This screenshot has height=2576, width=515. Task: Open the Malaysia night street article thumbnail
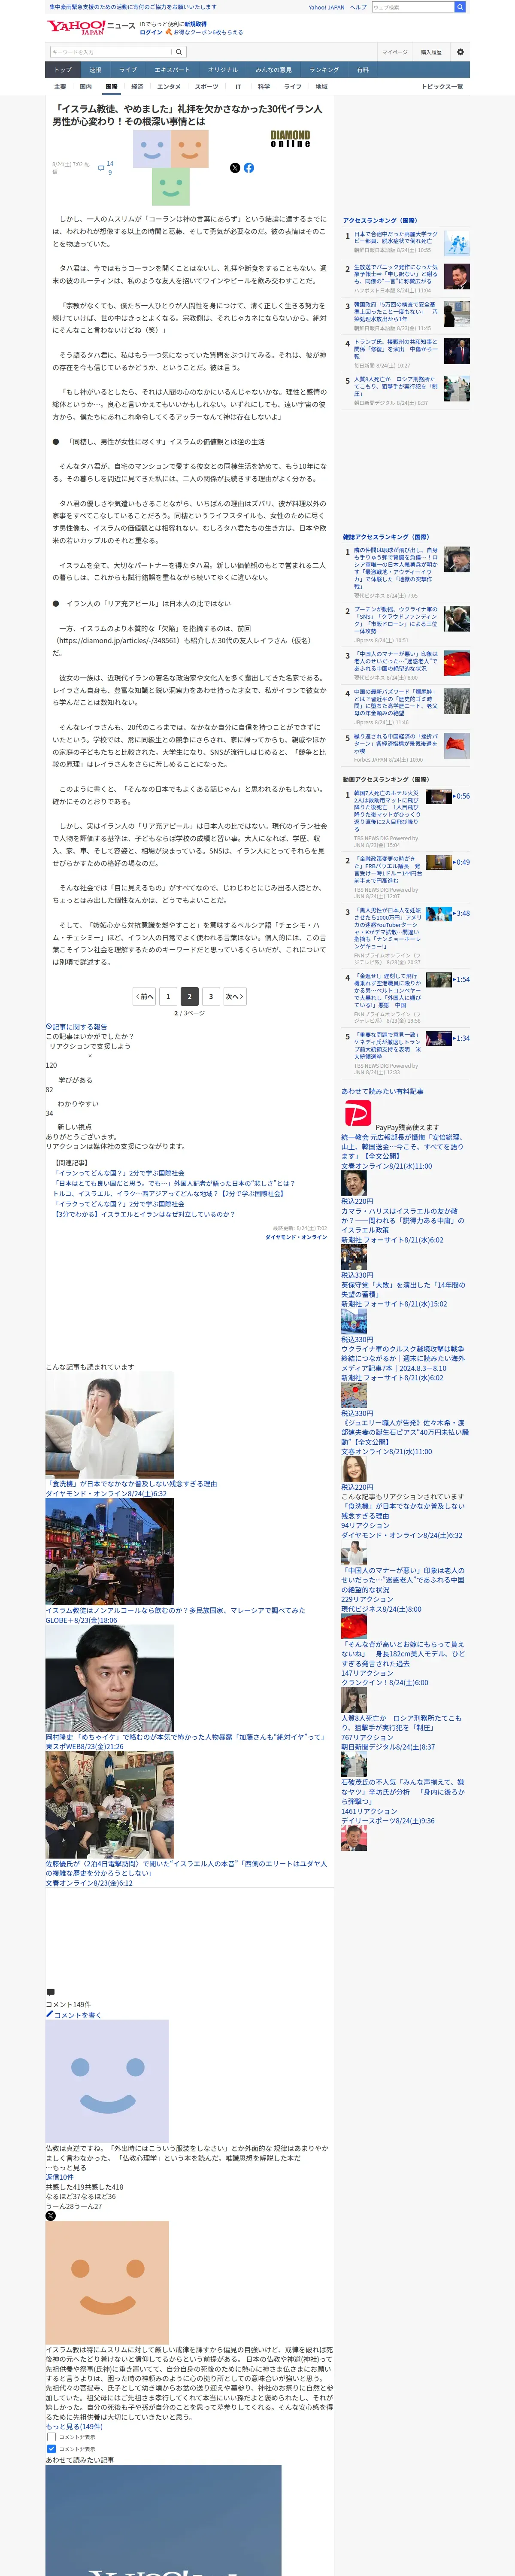(x=109, y=1552)
